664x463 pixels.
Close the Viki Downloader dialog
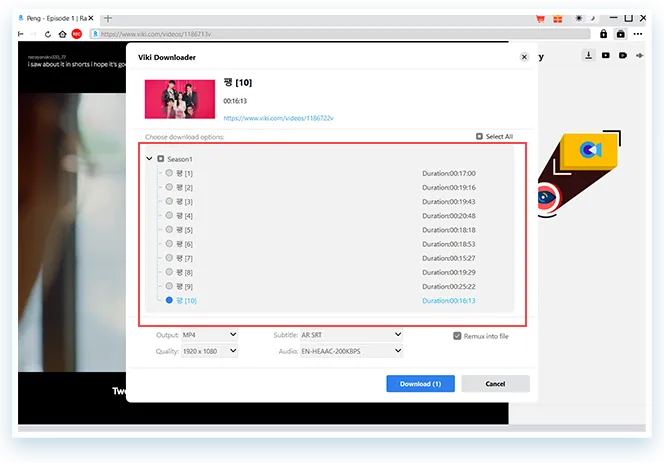(x=524, y=57)
